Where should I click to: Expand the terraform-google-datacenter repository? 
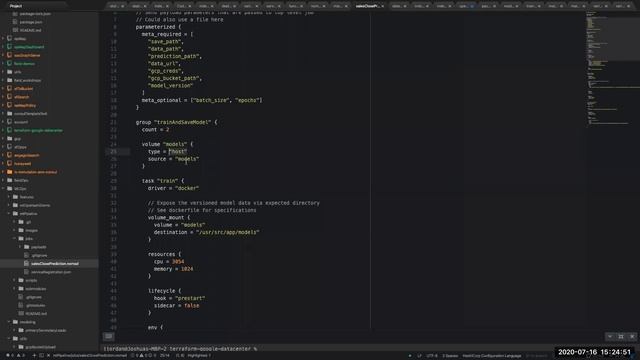coord(3,130)
